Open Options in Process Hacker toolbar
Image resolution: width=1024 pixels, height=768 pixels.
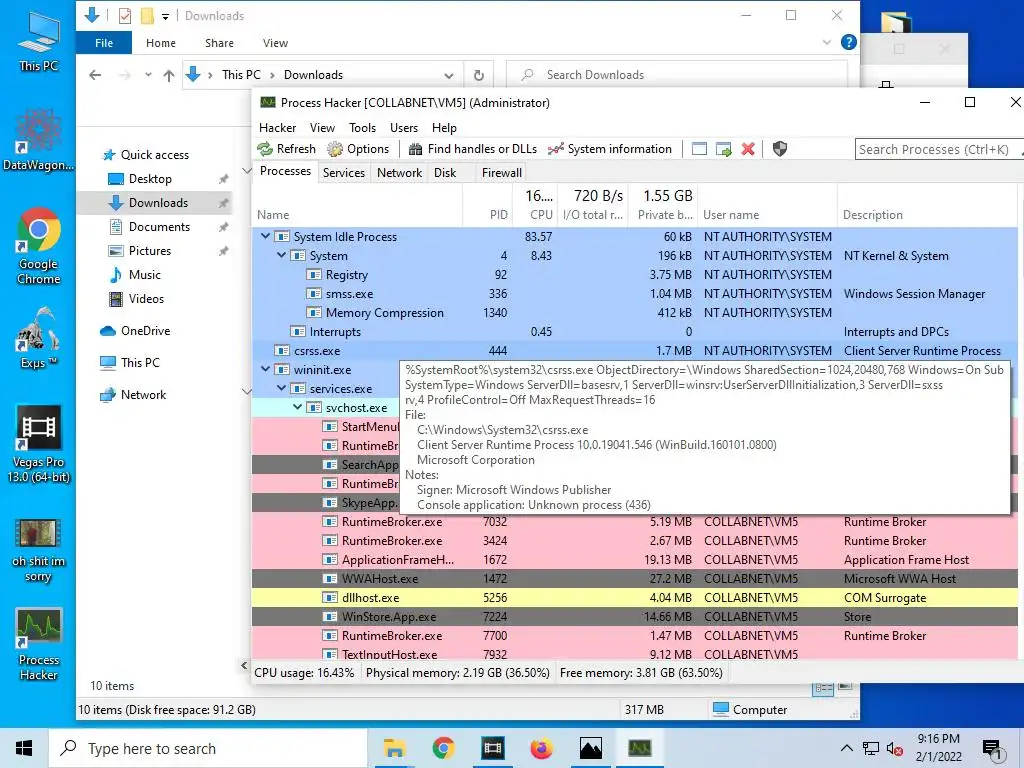click(x=359, y=149)
